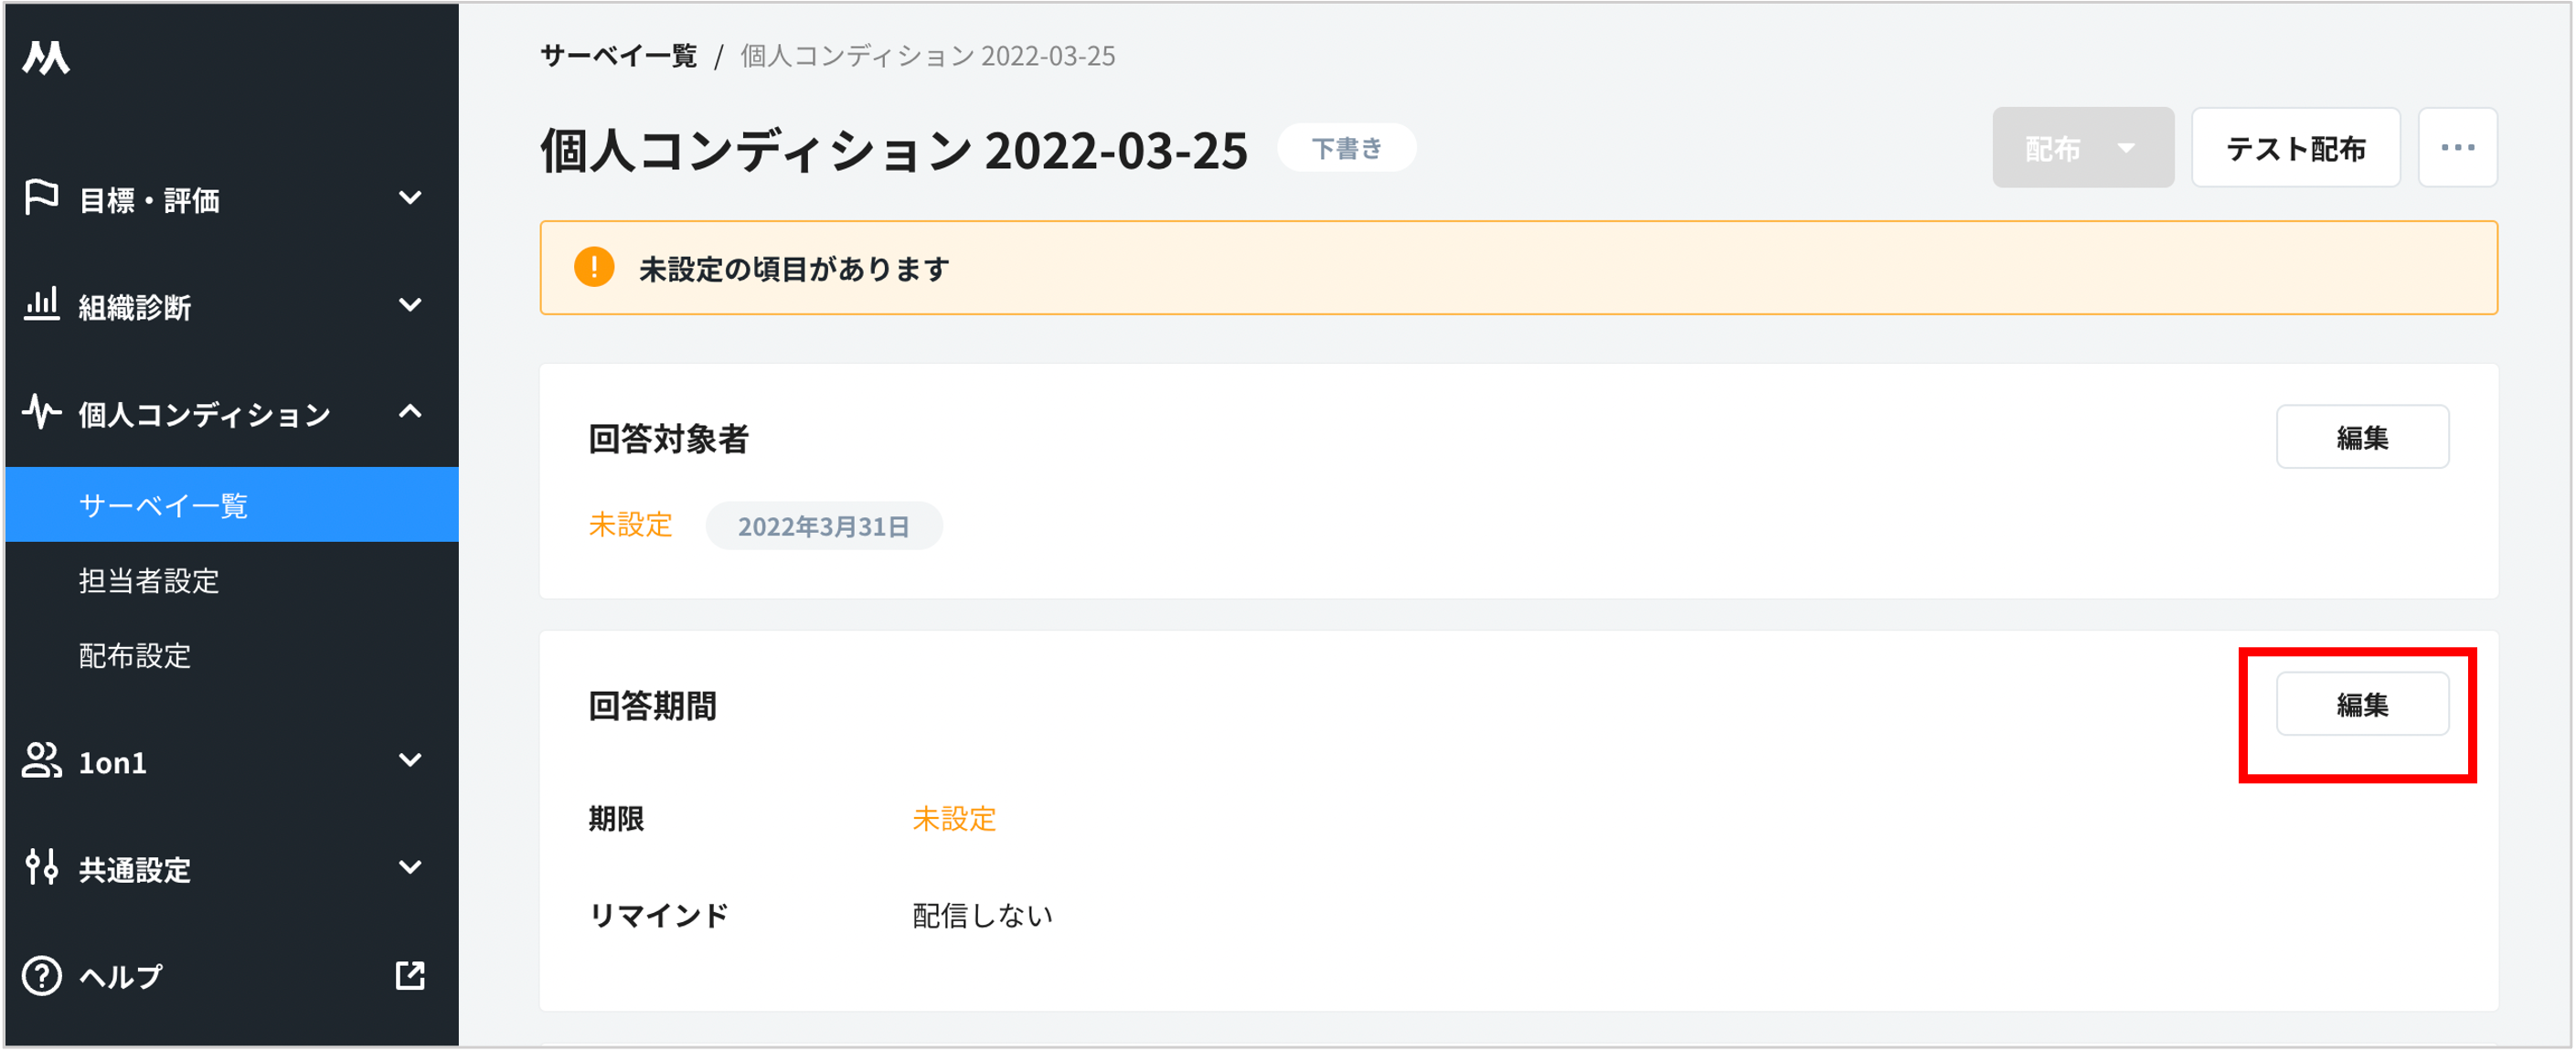2576x1051 pixels.
Task: Click 編集 button for 回答対象者
Action: pyautogui.click(x=2362, y=437)
